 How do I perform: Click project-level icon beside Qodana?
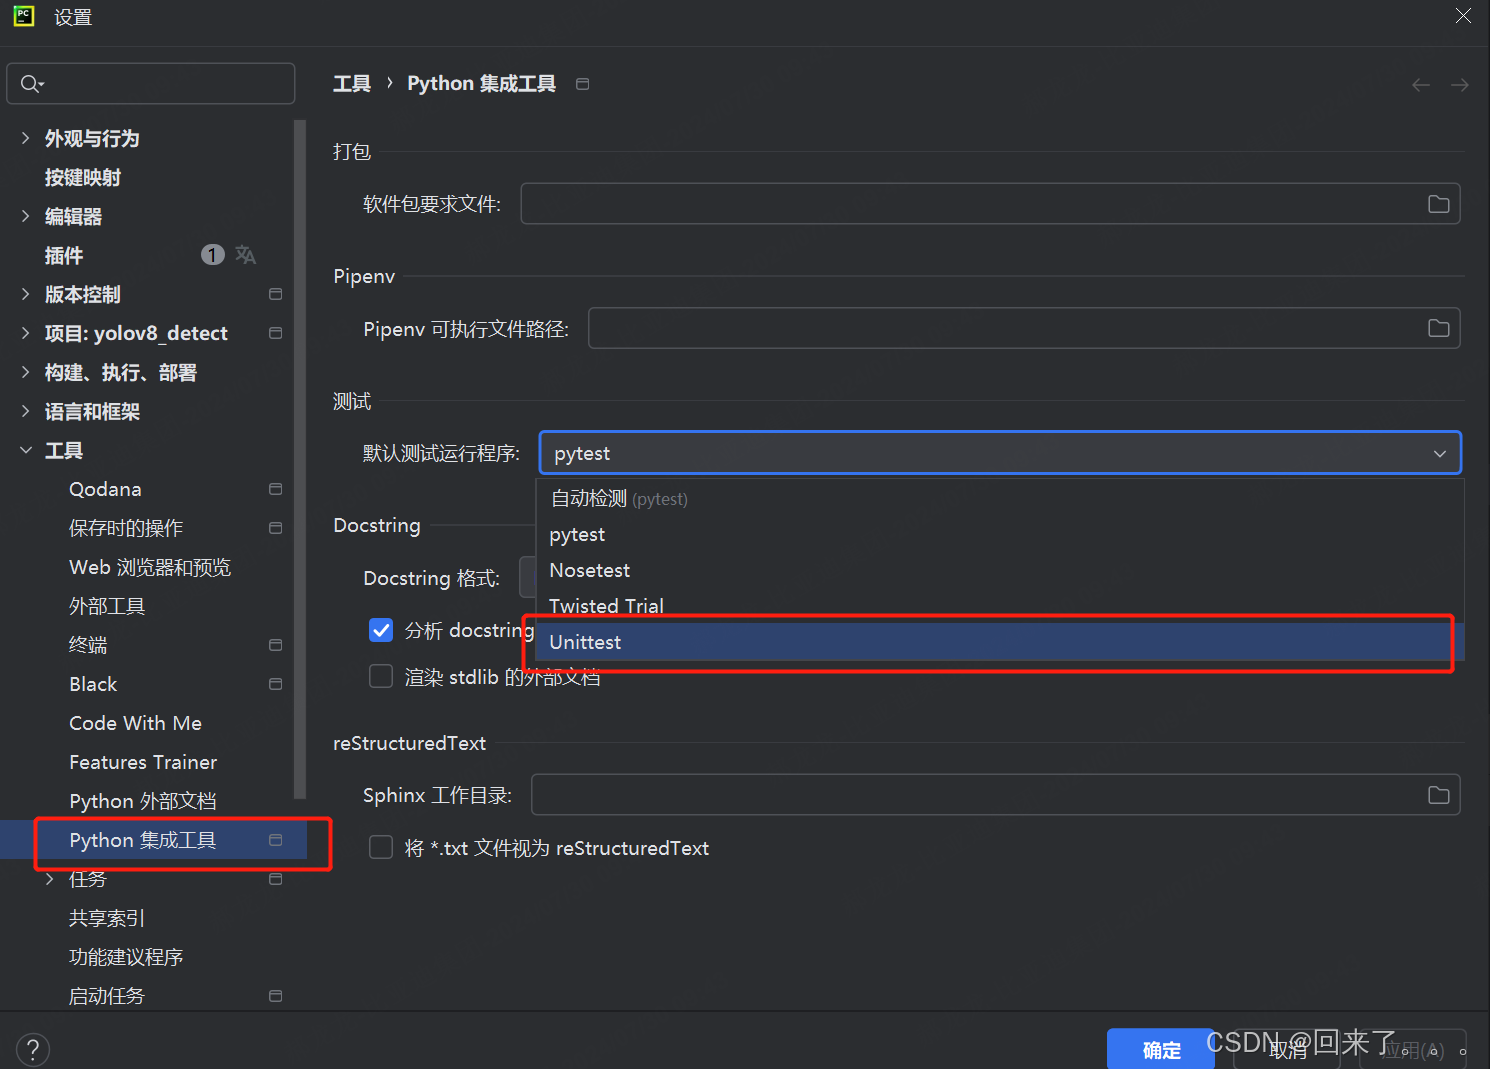(x=276, y=489)
